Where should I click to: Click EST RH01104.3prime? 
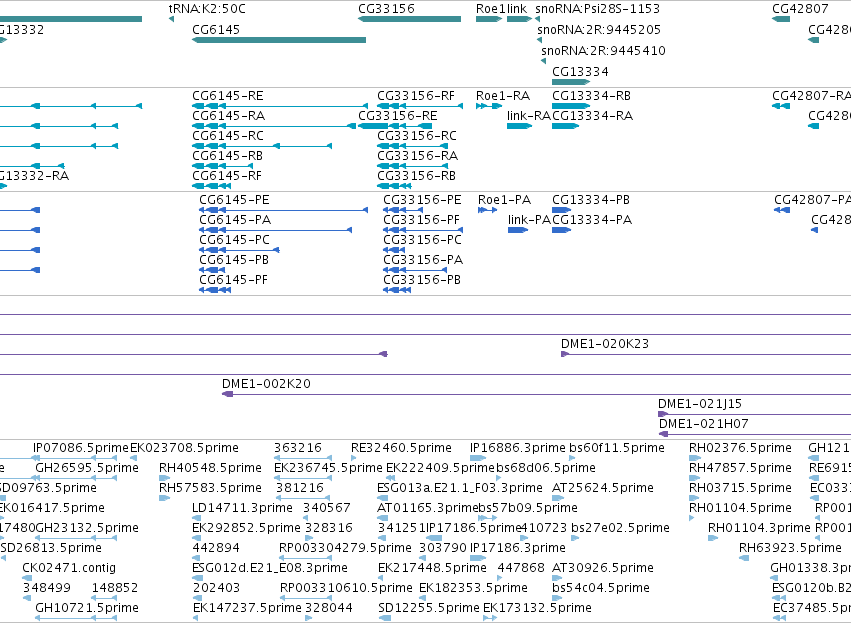(x=759, y=528)
